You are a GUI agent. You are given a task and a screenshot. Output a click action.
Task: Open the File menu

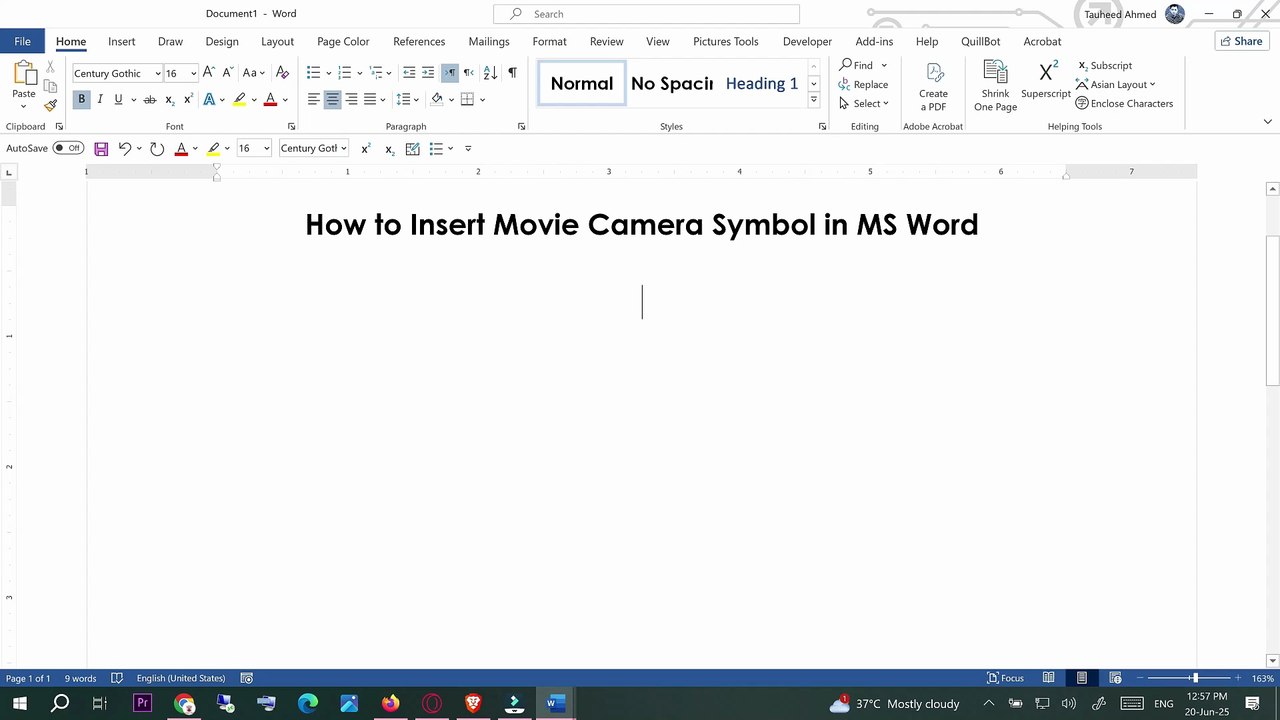tap(22, 42)
